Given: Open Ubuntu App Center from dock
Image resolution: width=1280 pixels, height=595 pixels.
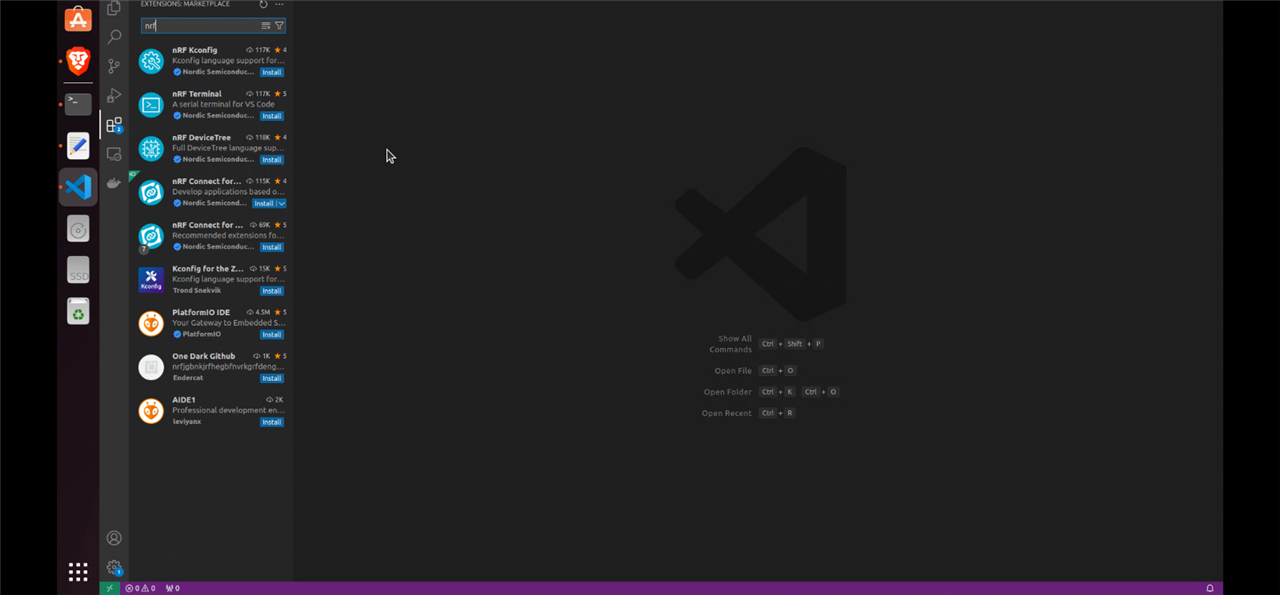Looking at the screenshot, I should point(78,19).
